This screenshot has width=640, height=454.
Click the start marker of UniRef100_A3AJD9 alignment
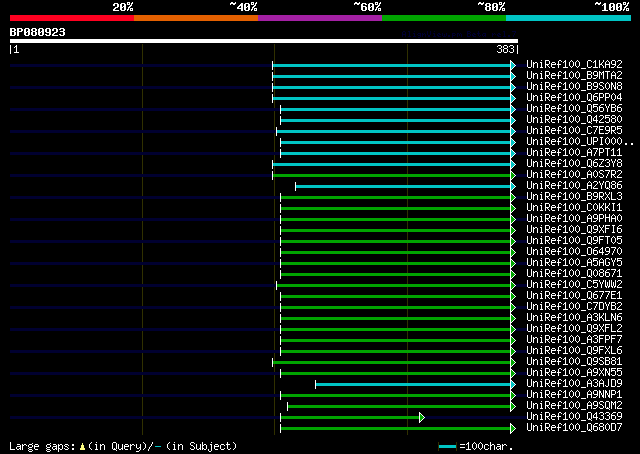[x=316, y=385]
